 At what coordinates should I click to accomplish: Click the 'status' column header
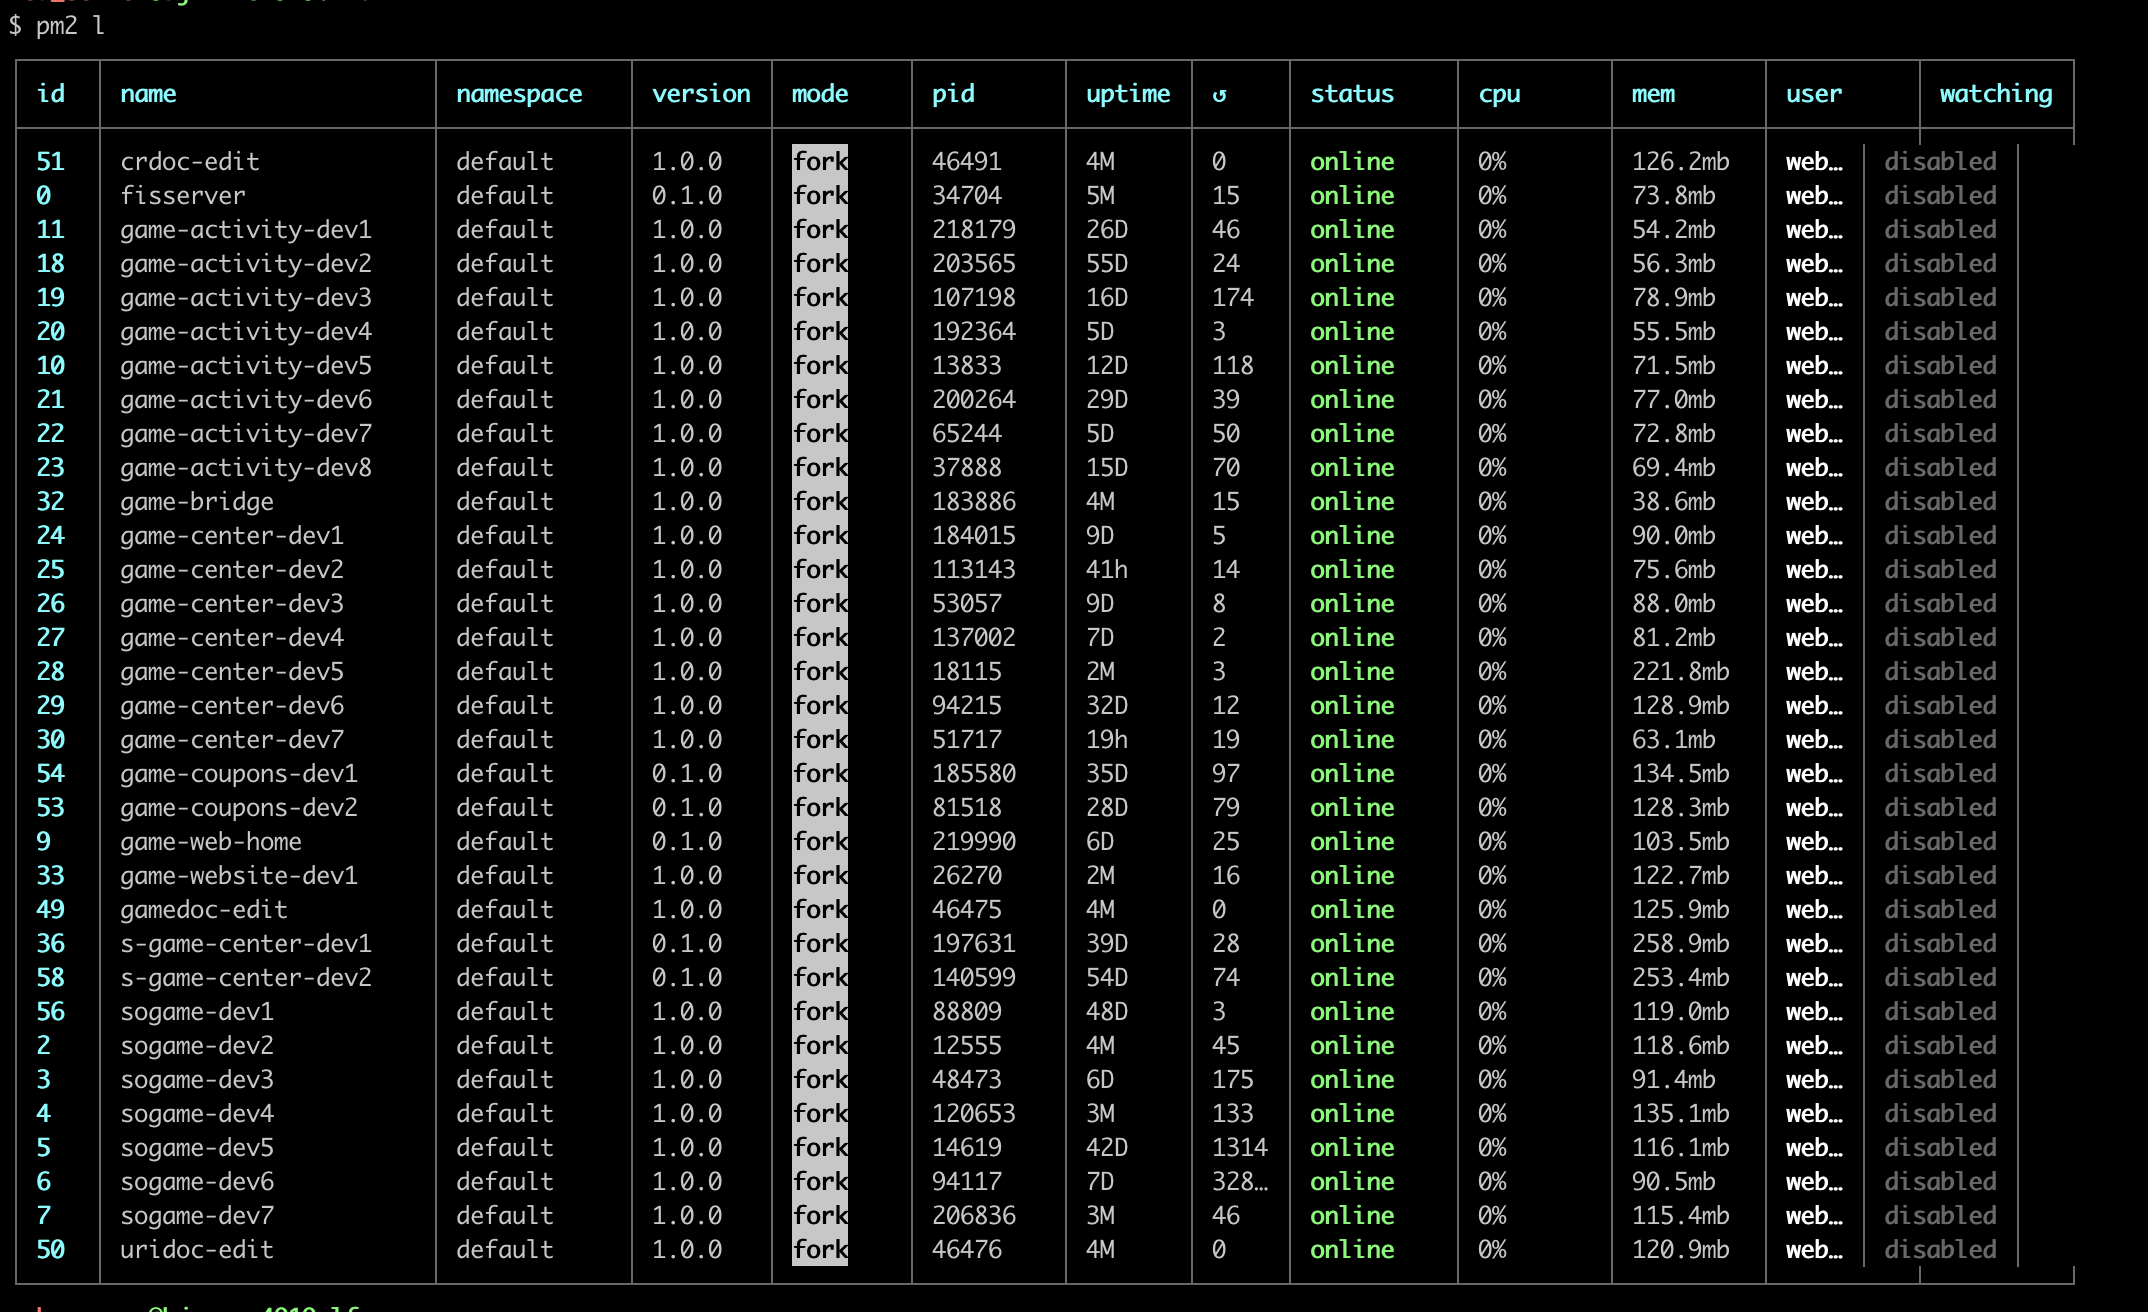(x=1351, y=94)
